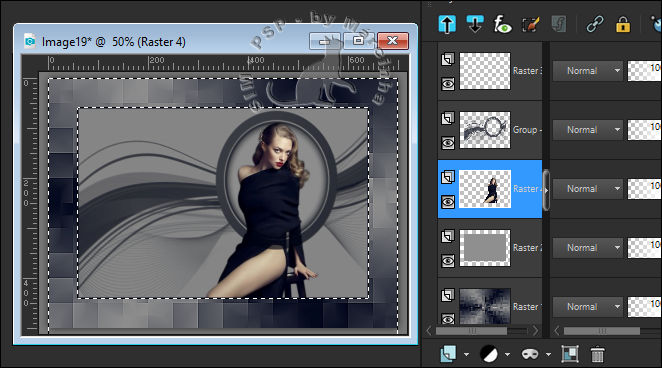
Task: Hide the Raster 3 layer with eye icon
Action: 448,84
